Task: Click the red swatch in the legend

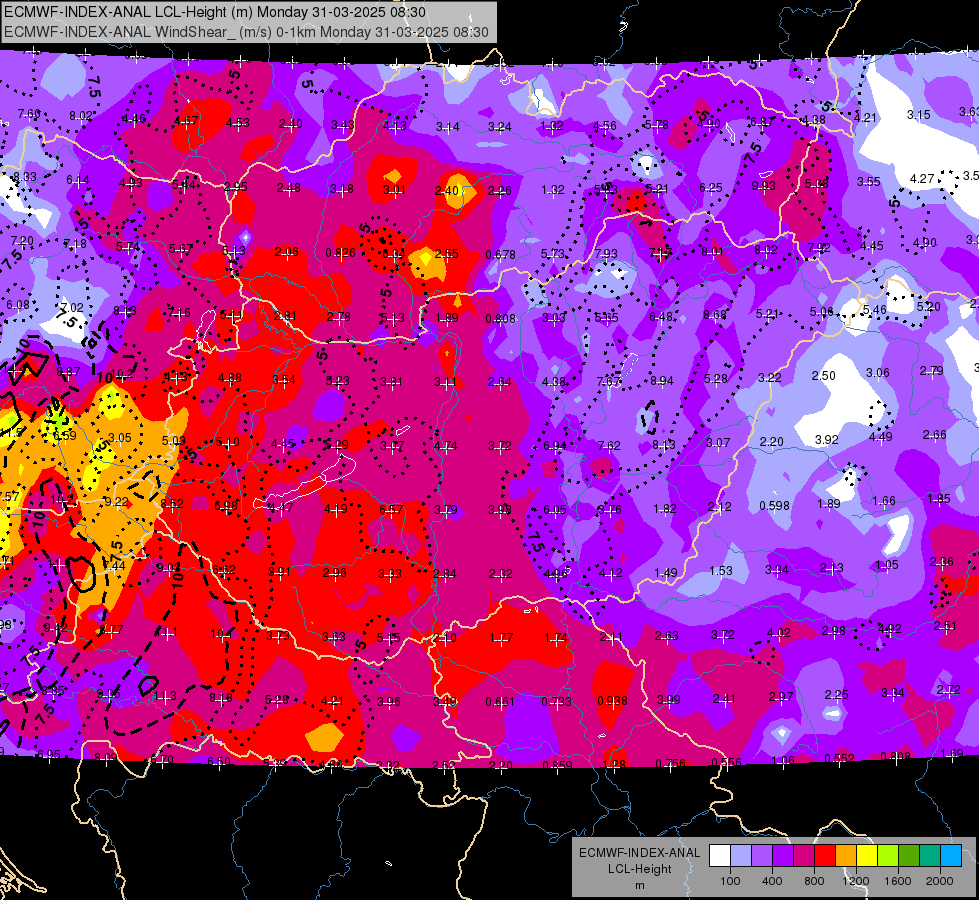Action: pos(825,856)
